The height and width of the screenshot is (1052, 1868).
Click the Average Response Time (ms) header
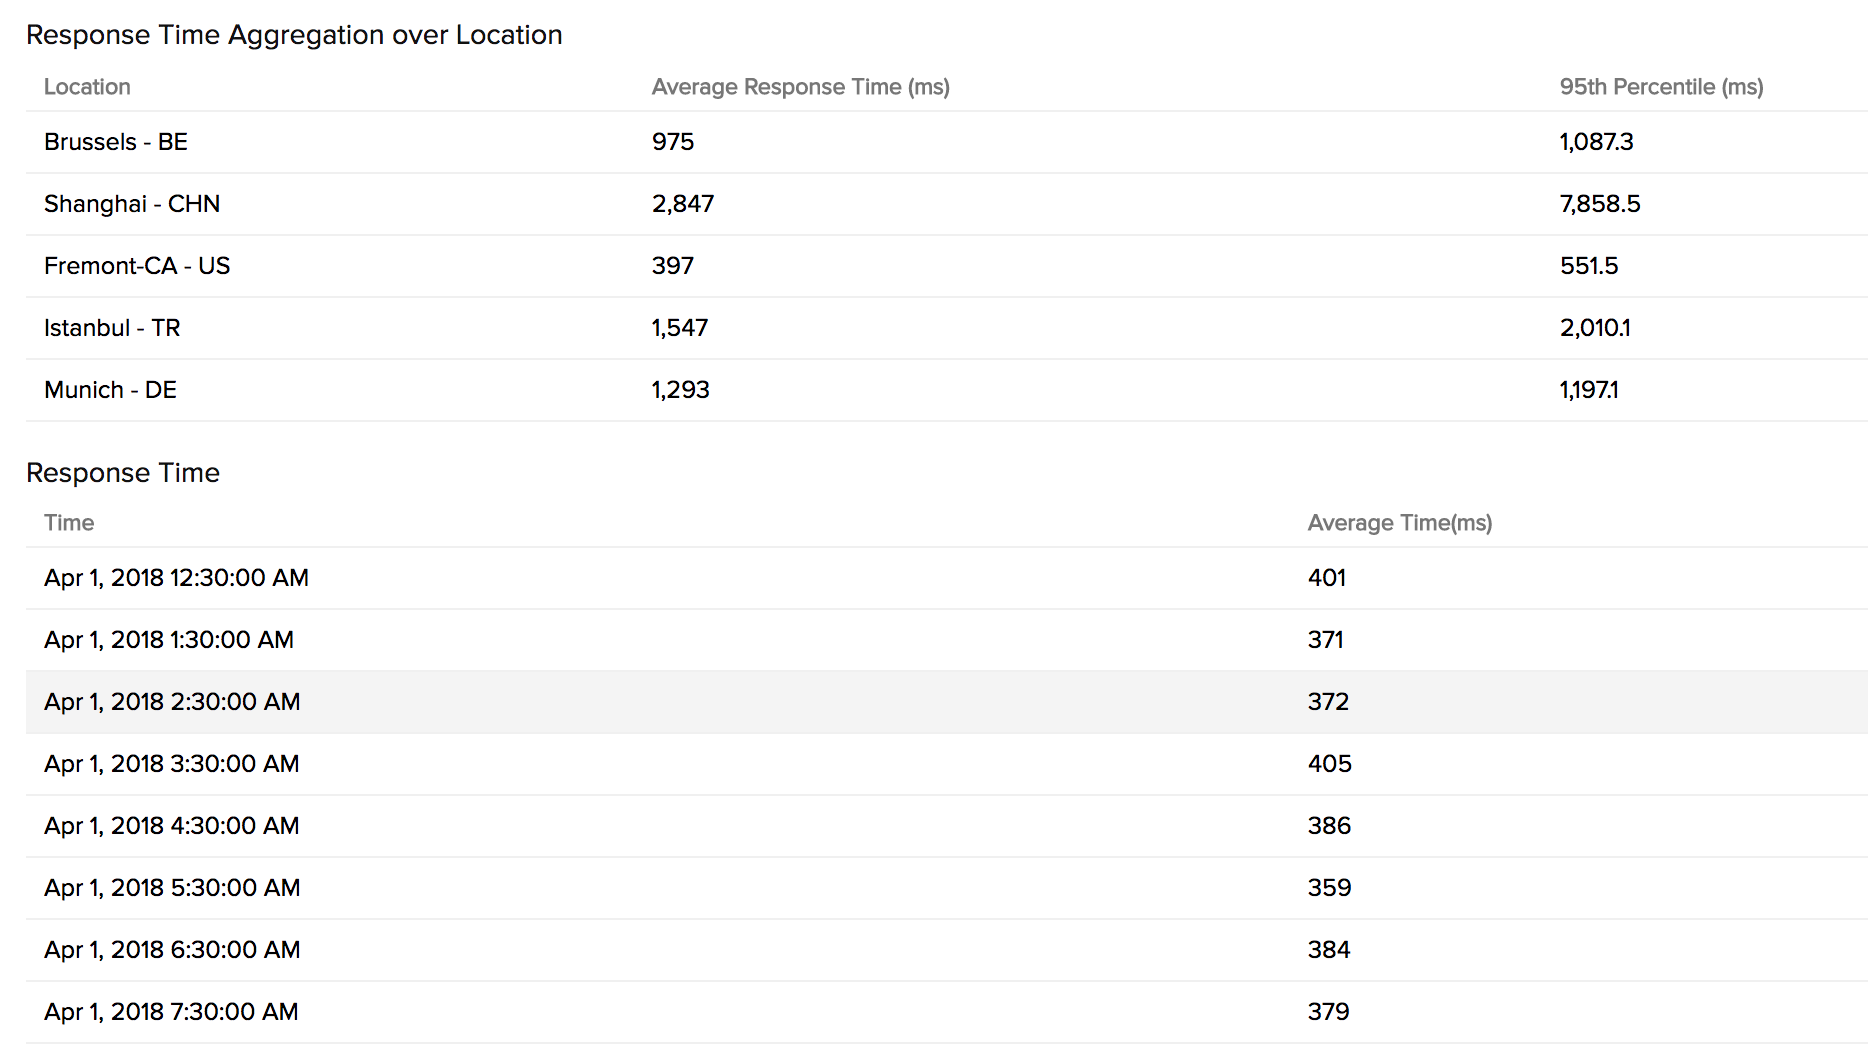[800, 87]
